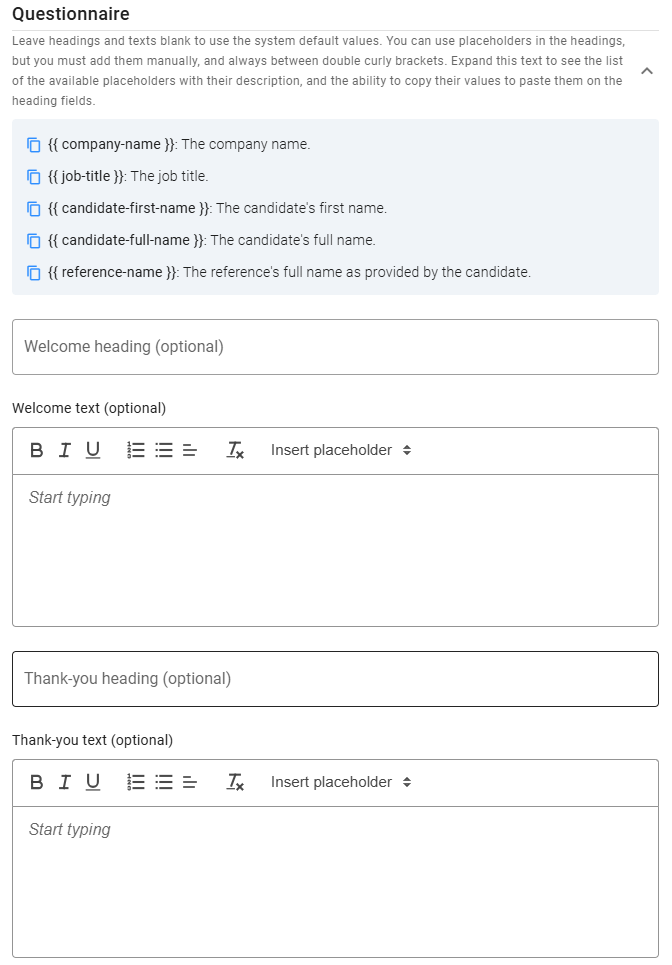Toggle underline in the Welcome text toolbar

coord(92,450)
